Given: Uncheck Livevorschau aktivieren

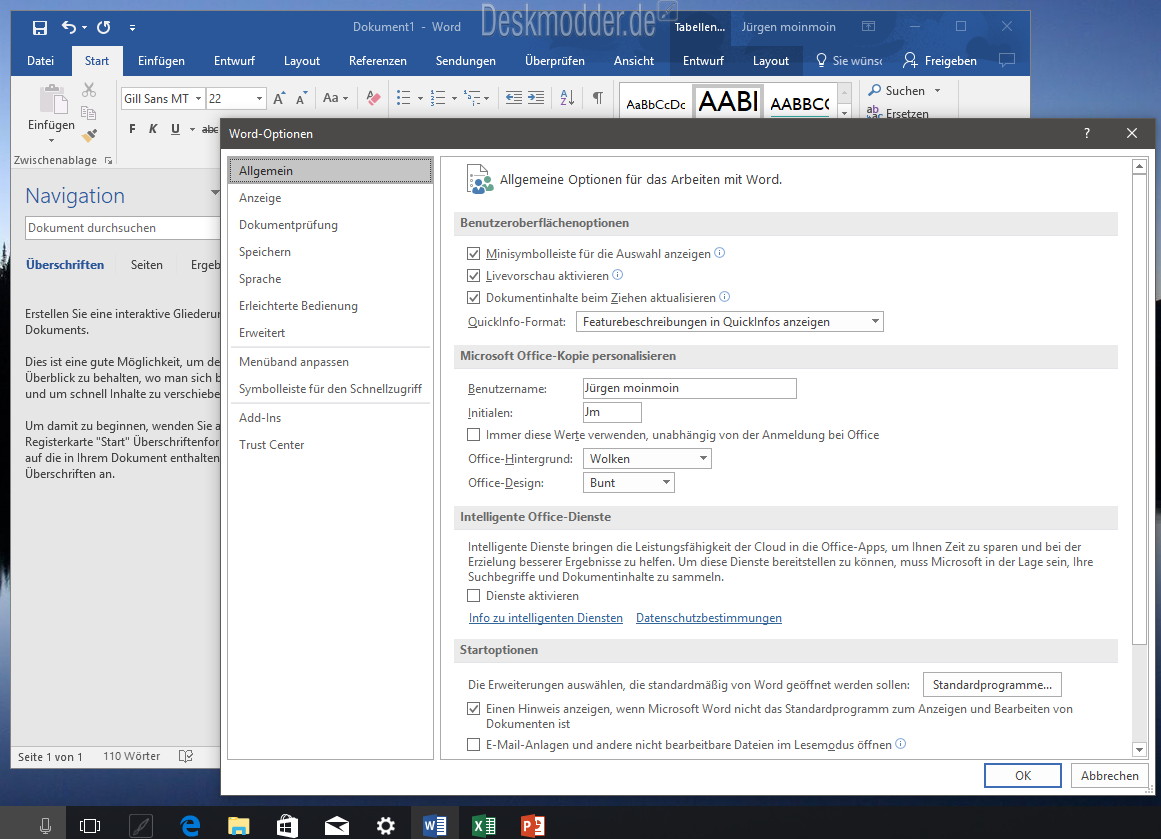Looking at the screenshot, I should [x=474, y=275].
